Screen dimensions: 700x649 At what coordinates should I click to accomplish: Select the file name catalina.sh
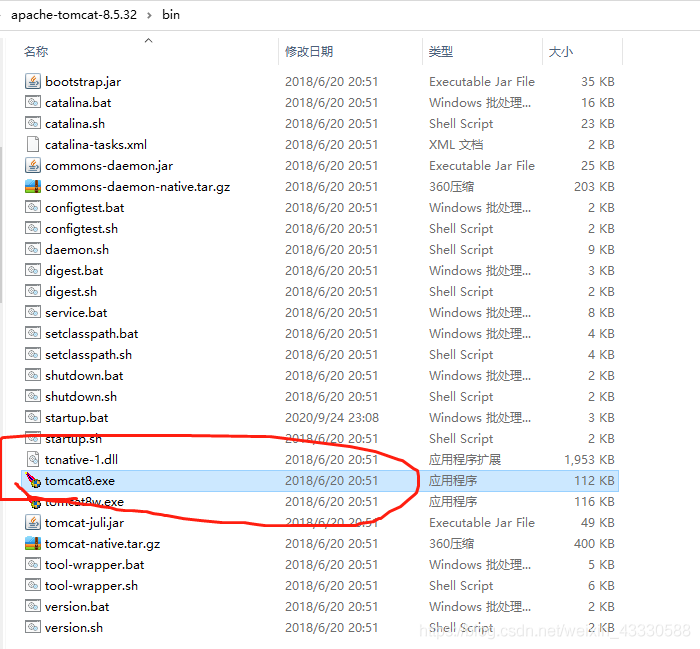coord(75,124)
